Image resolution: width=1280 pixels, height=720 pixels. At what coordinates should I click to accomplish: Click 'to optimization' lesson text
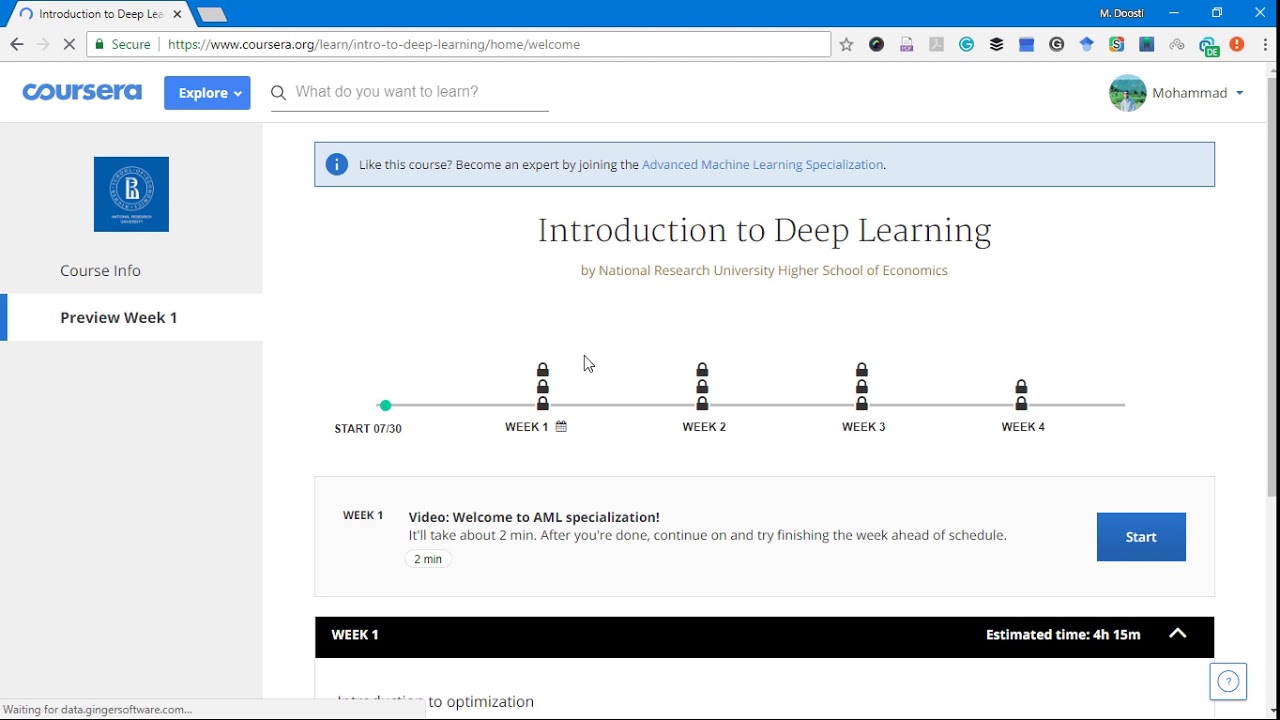pyautogui.click(x=481, y=702)
